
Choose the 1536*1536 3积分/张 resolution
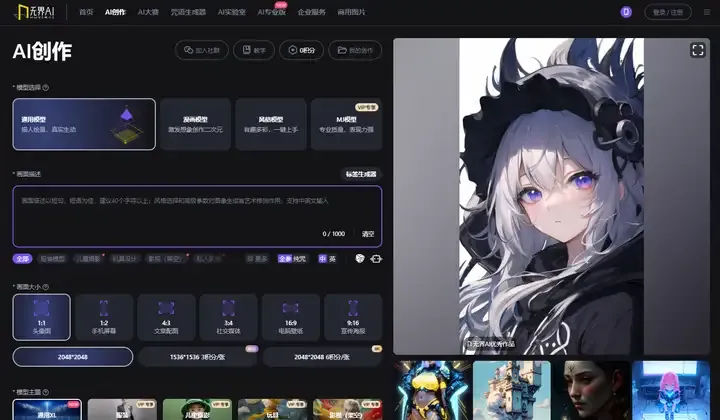(x=197, y=357)
